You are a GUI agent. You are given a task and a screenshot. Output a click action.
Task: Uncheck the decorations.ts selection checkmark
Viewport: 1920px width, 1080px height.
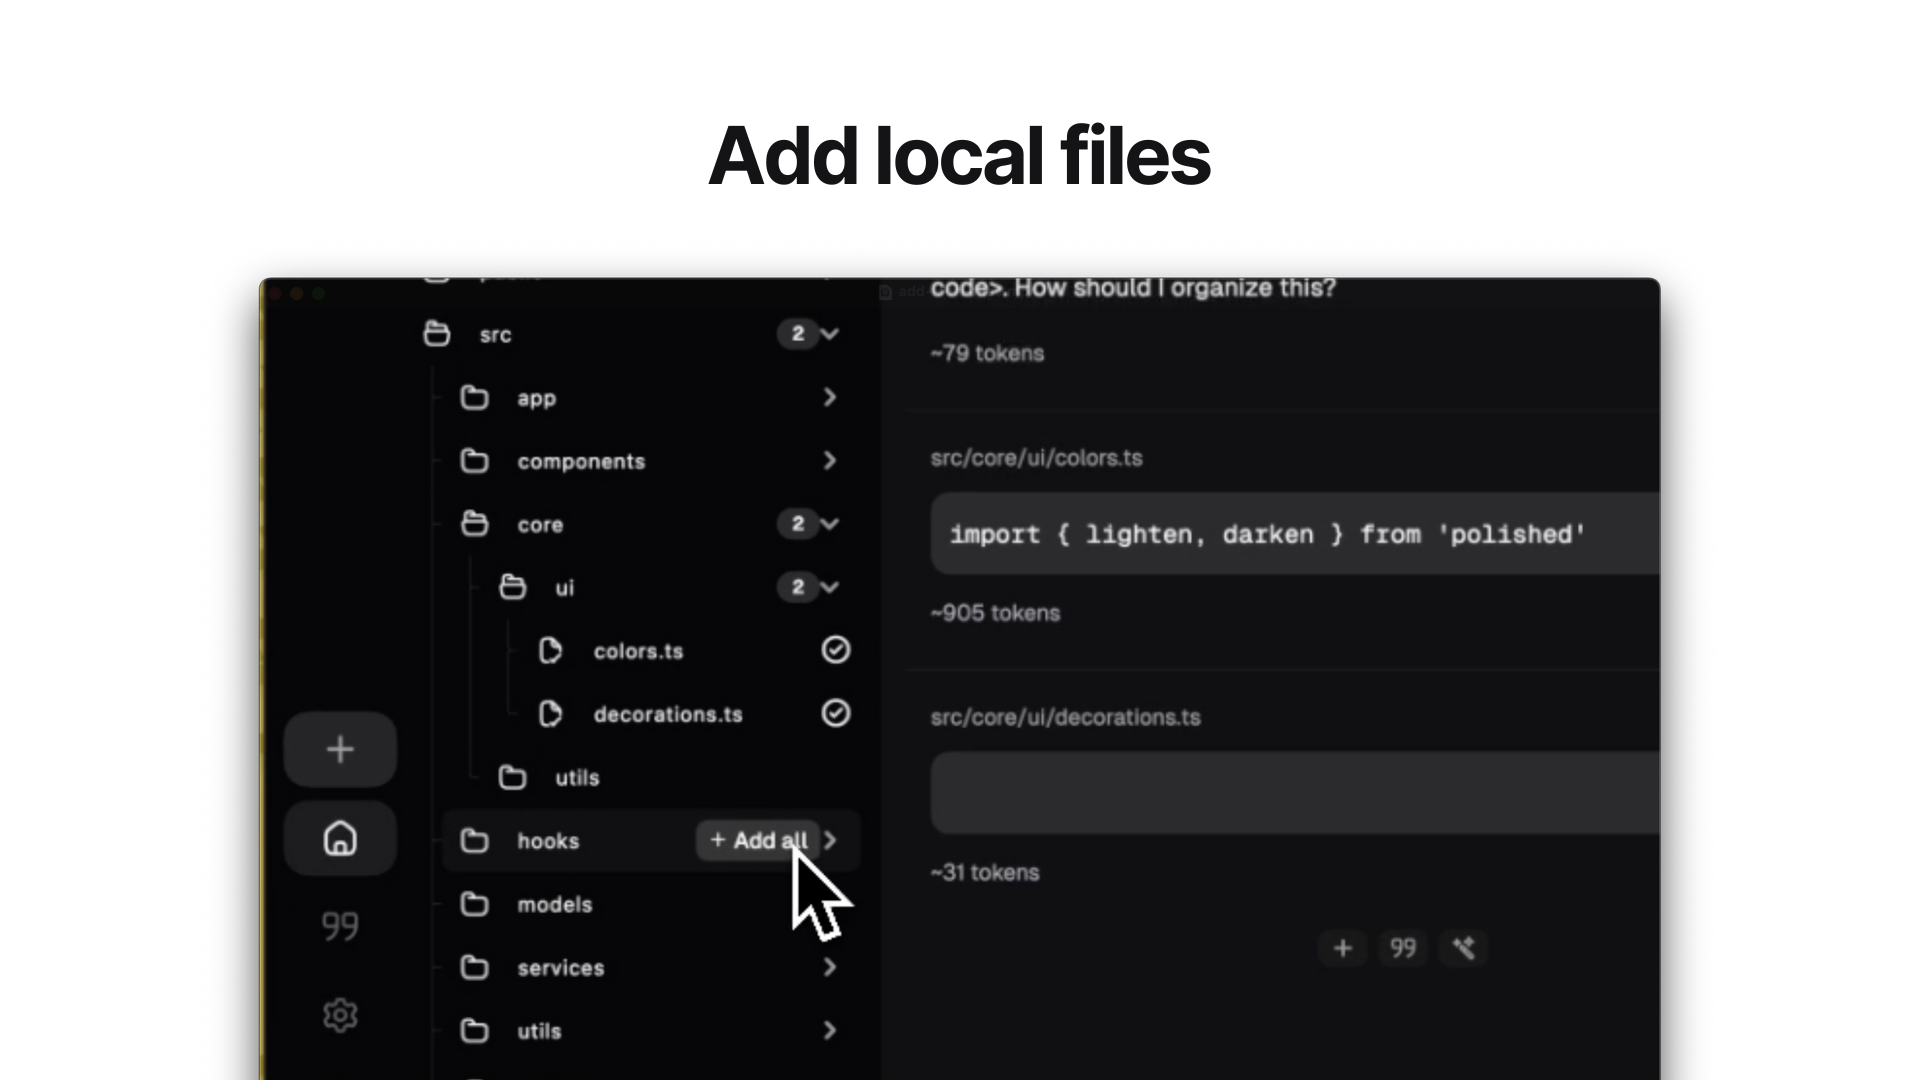[835, 713]
